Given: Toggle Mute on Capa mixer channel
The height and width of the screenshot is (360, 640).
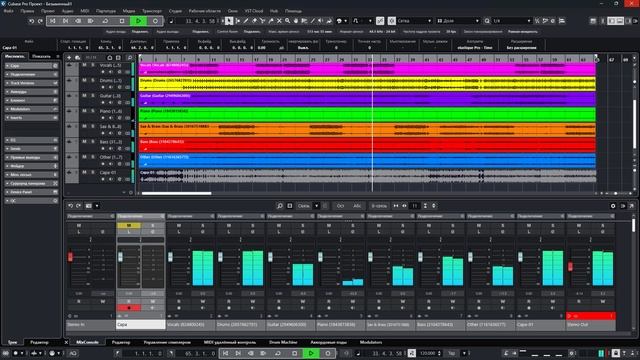Looking at the screenshot, I should [x=129, y=225].
